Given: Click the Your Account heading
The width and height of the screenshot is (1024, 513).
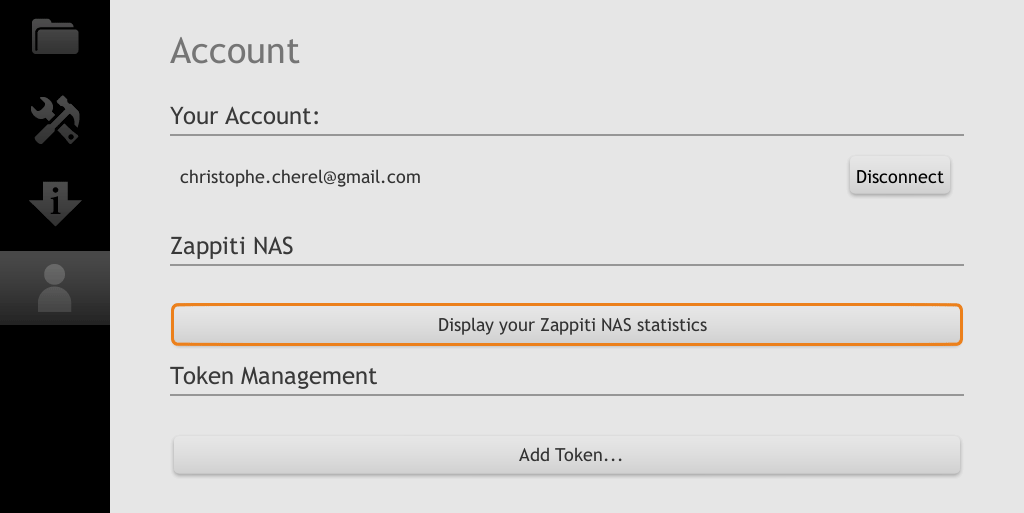Looking at the screenshot, I should [245, 116].
